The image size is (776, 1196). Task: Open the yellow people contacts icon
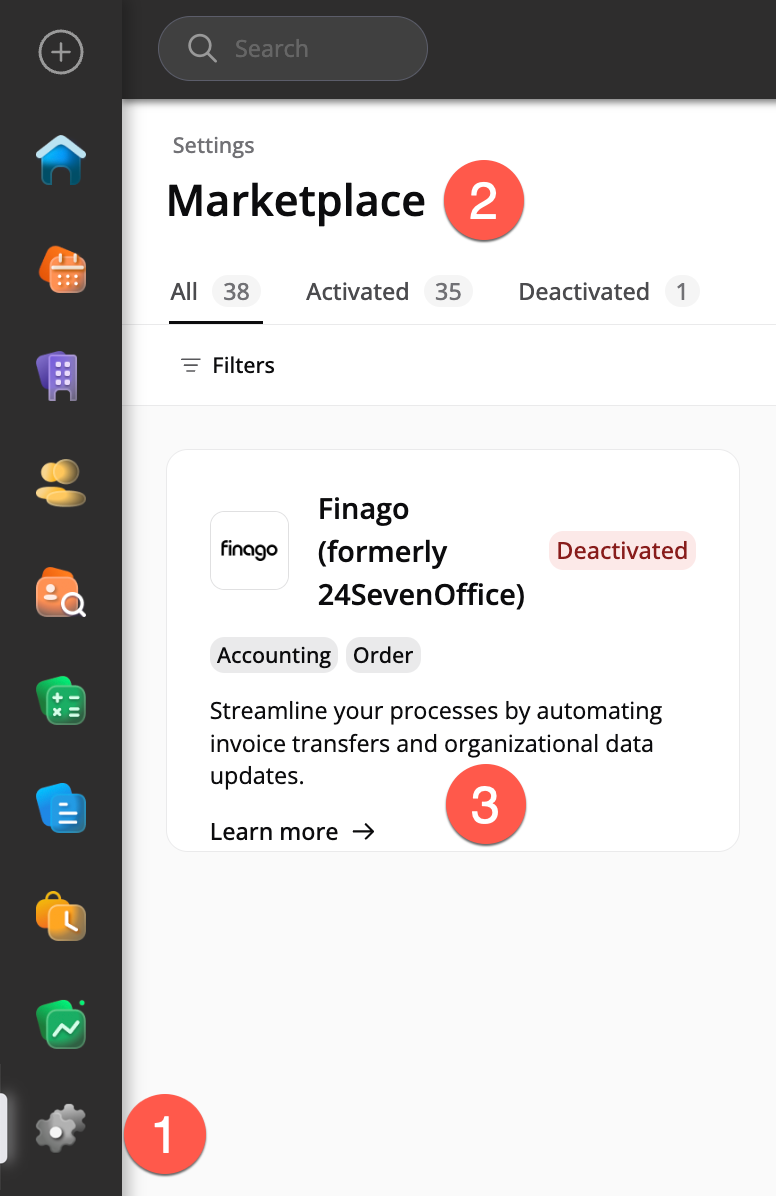pyautogui.click(x=61, y=484)
